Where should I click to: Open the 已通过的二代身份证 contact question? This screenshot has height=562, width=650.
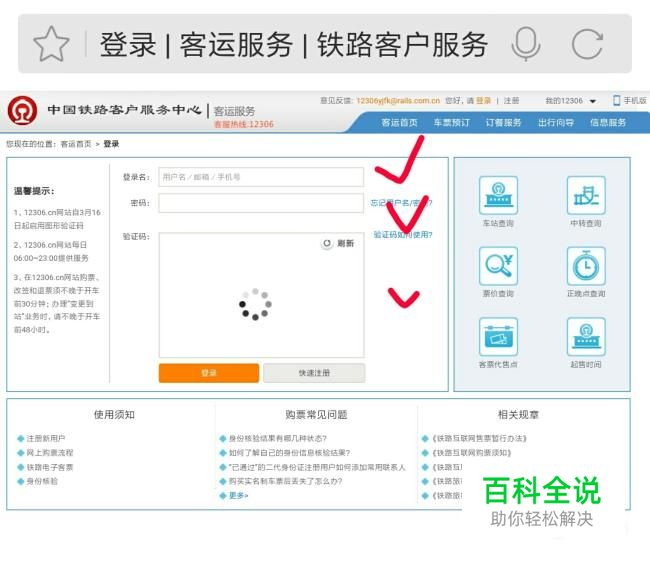click(x=317, y=467)
